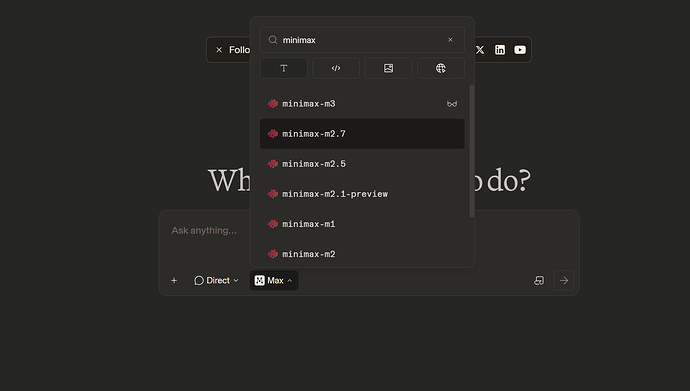Click the glasses icon on minimax-m3

pyautogui.click(x=452, y=104)
